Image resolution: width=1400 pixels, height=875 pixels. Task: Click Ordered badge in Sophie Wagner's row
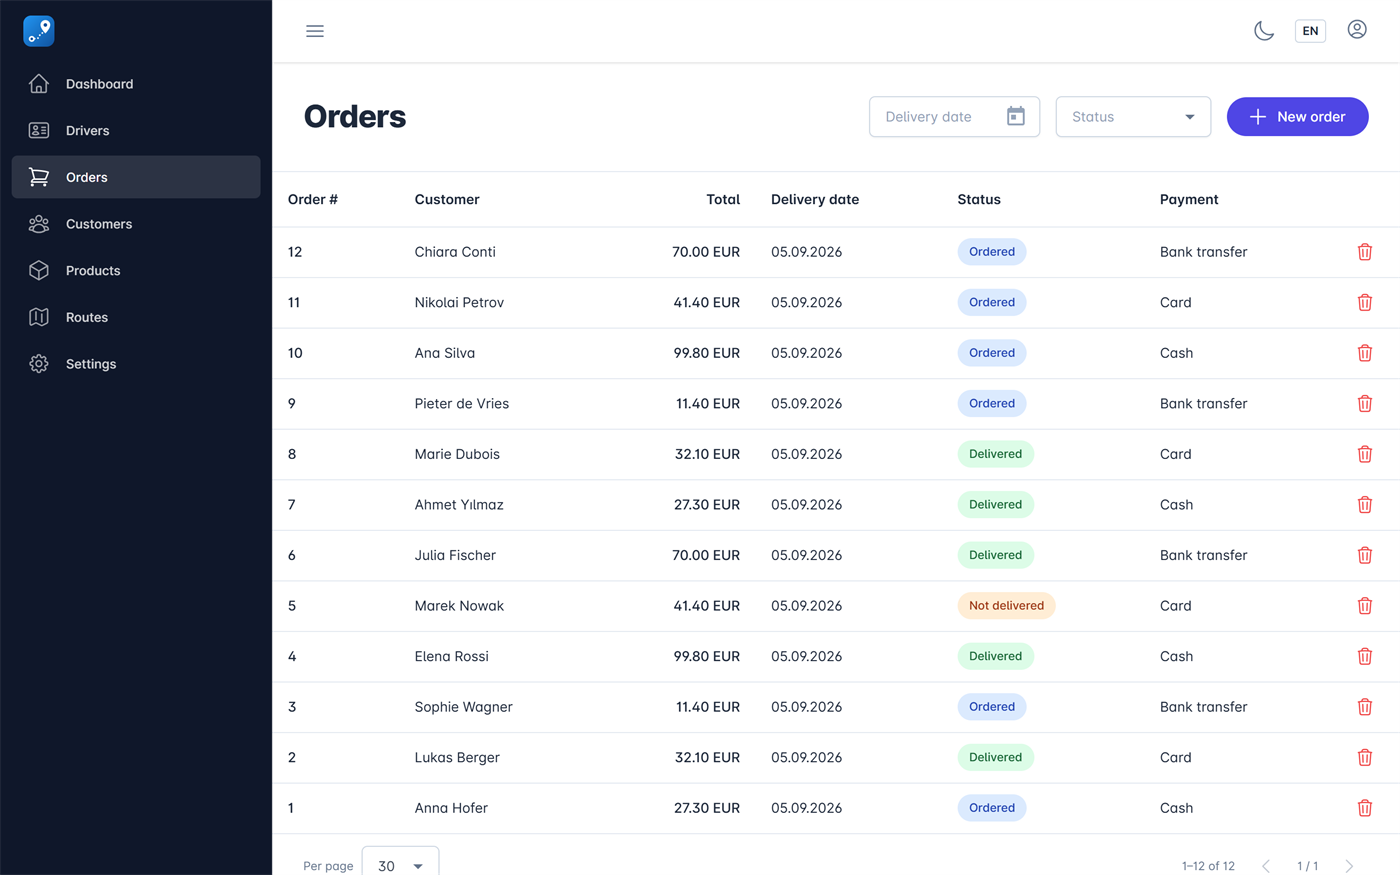point(992,707)
